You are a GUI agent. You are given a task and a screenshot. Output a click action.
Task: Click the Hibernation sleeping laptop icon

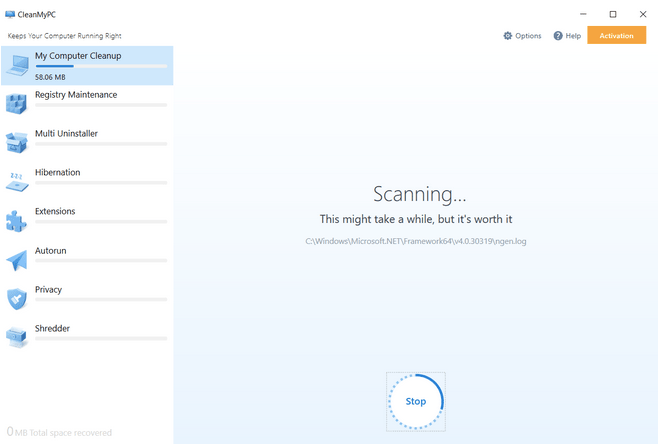point(17,182)
